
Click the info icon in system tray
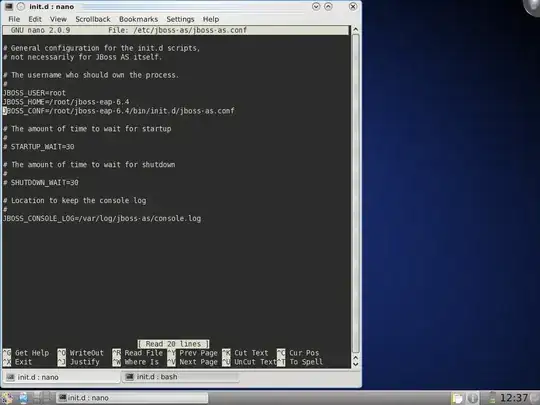[473, 398]
